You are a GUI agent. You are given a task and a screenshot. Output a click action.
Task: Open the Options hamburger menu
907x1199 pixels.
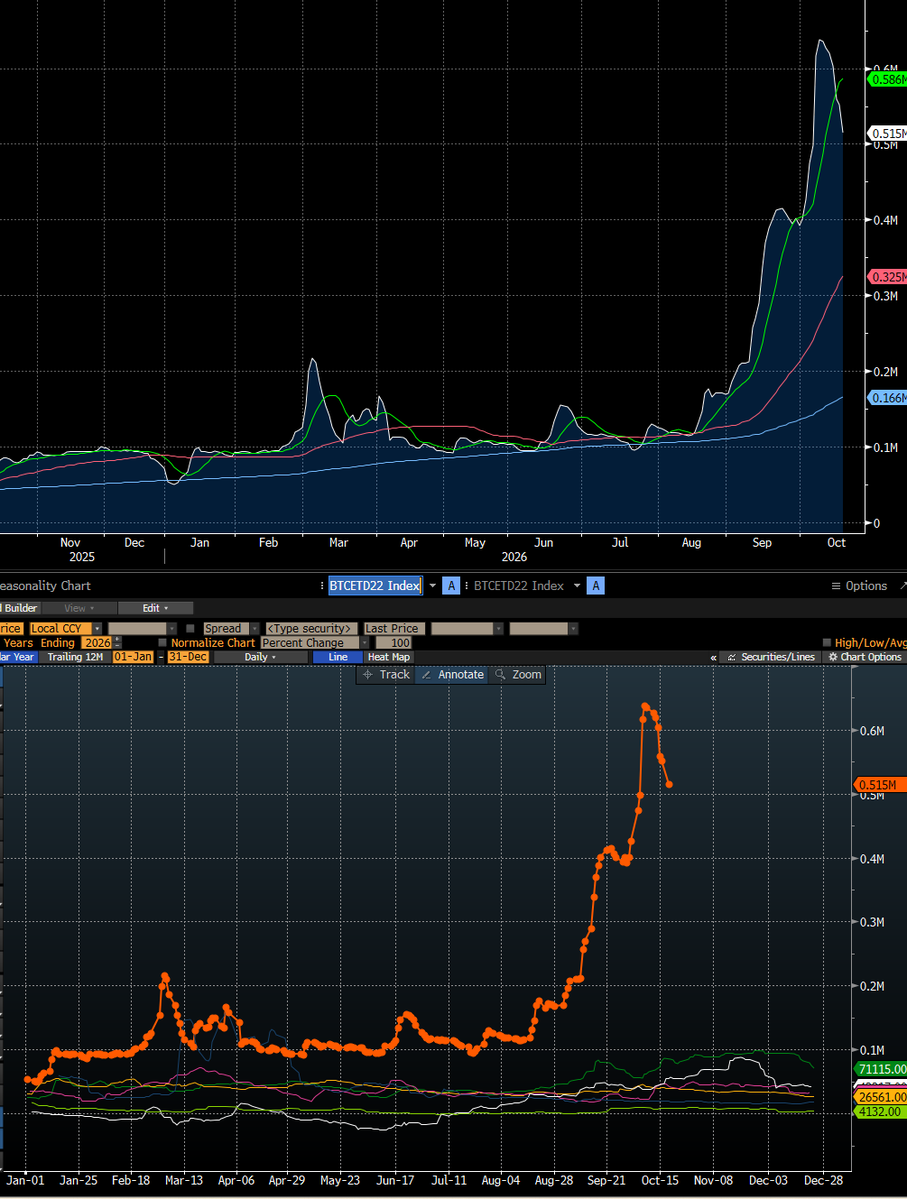[x=859, y=586]
